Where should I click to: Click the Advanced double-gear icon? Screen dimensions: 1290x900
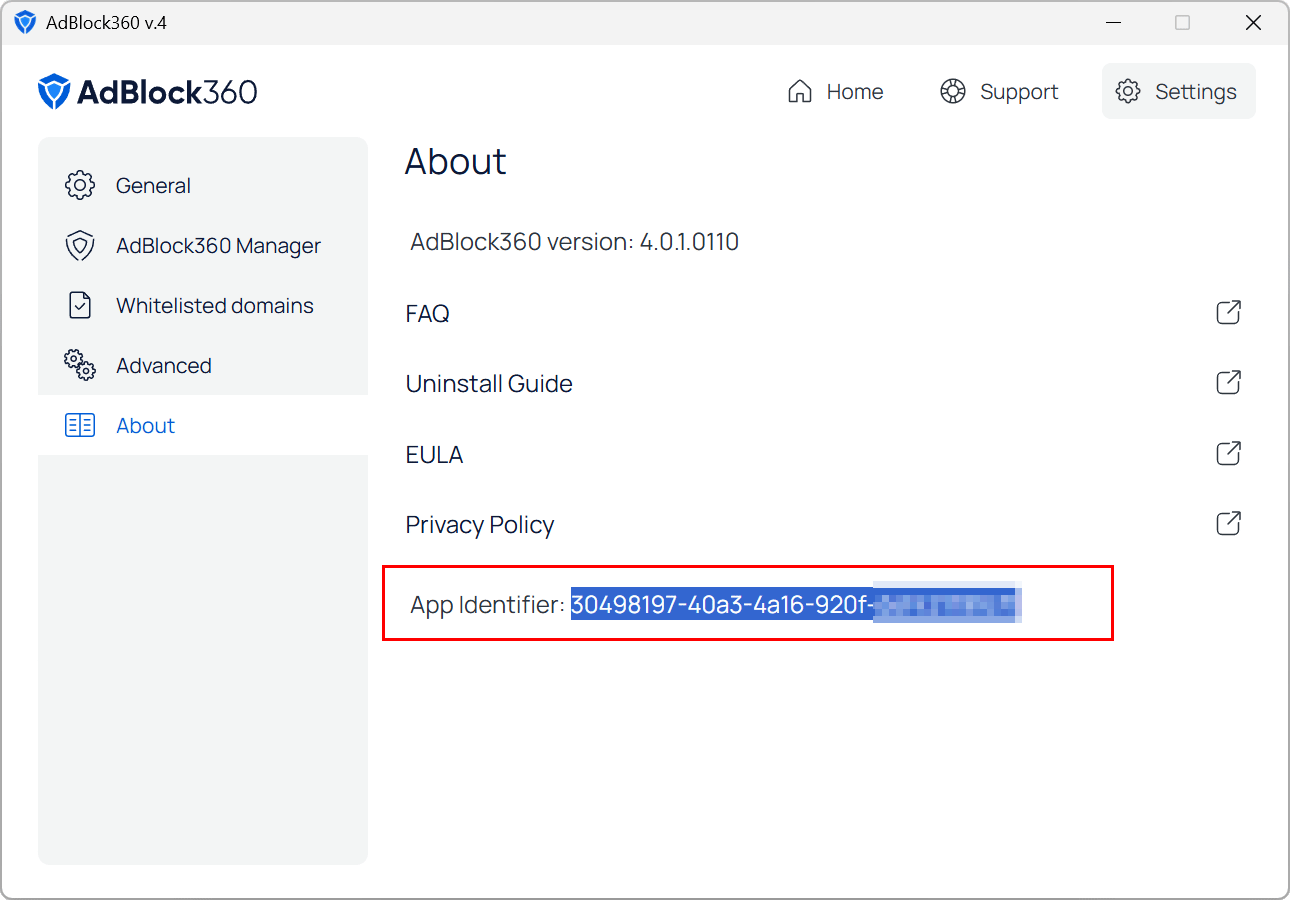(79, 365)
